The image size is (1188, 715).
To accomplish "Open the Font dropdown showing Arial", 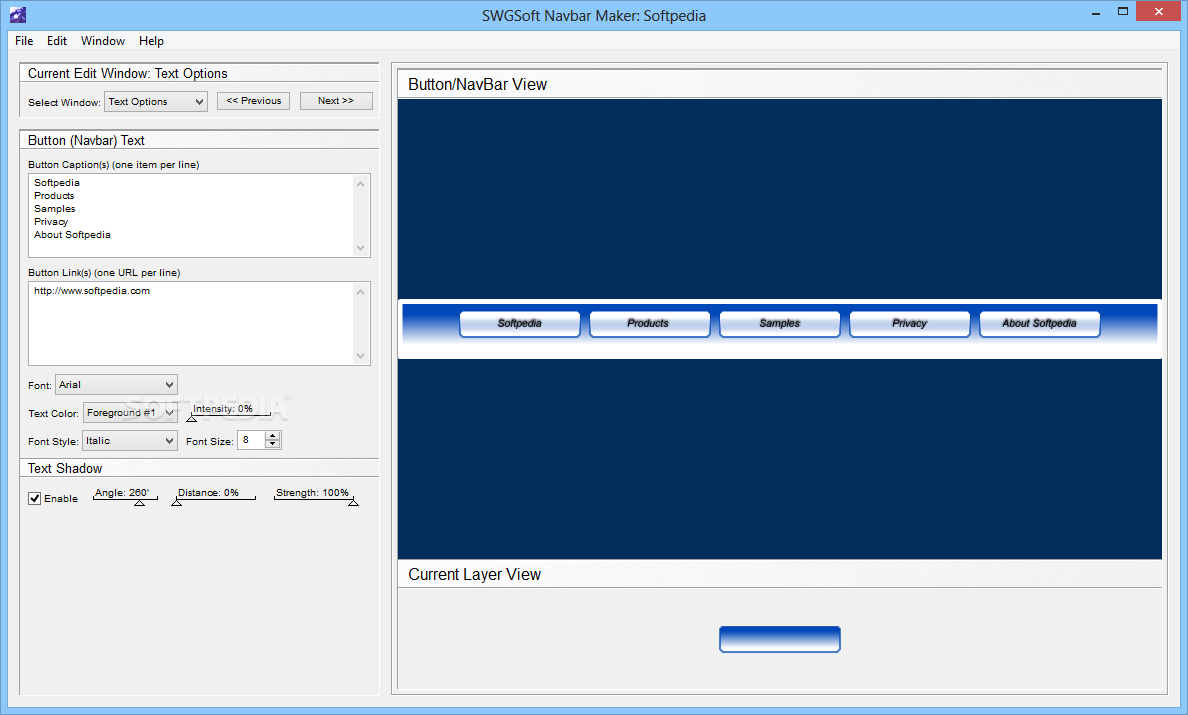I will point(116,385).
